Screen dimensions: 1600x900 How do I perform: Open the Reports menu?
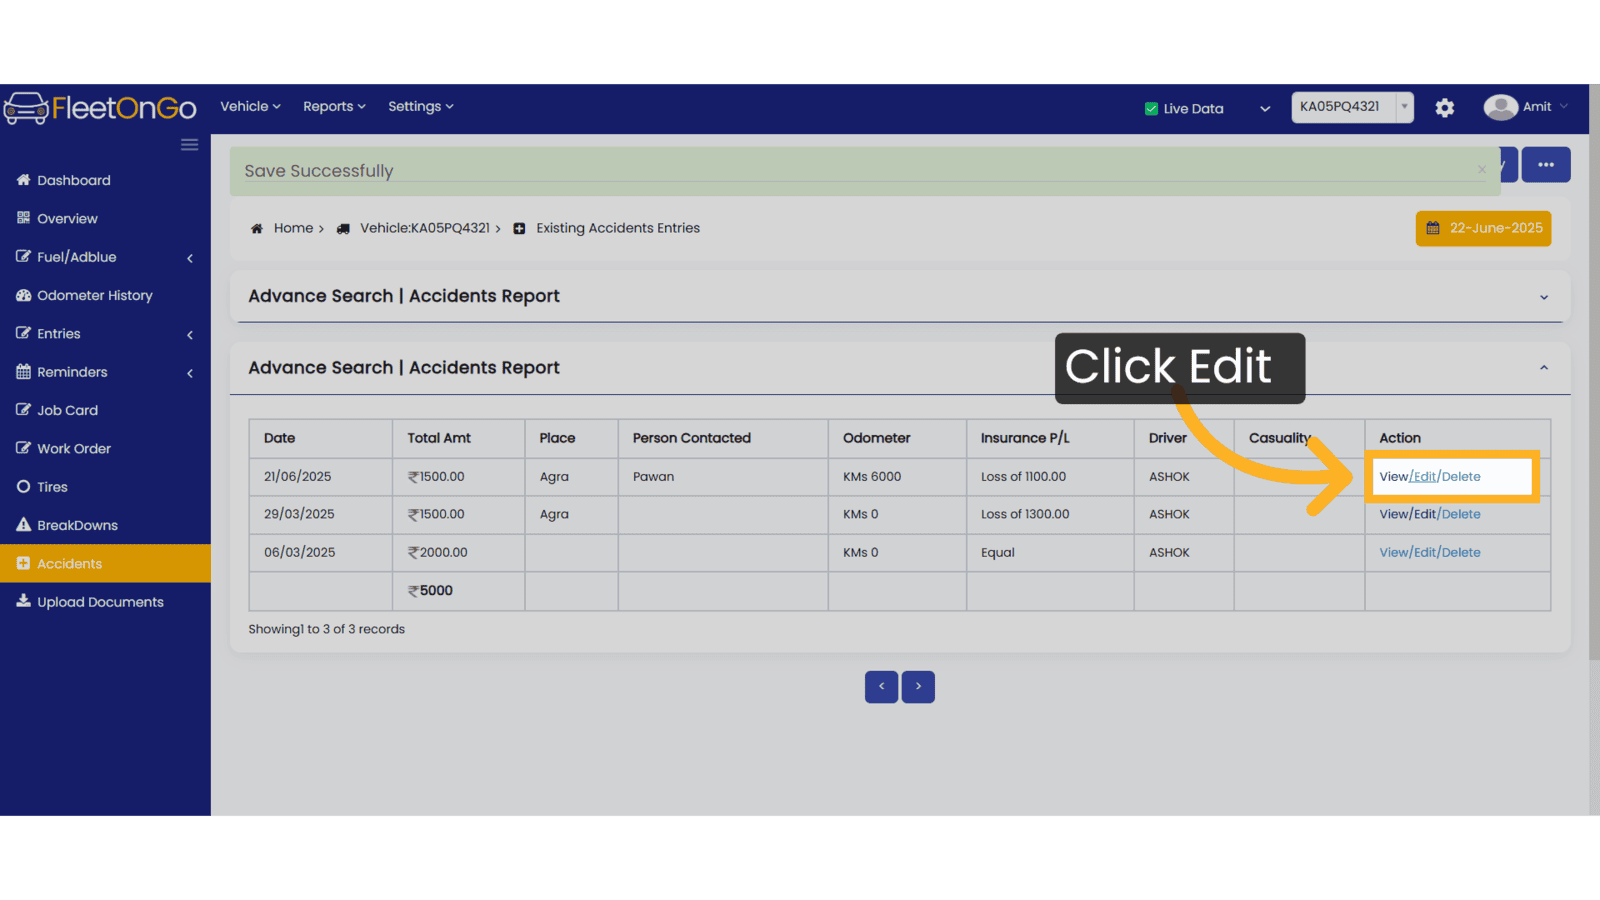(334, 107)
